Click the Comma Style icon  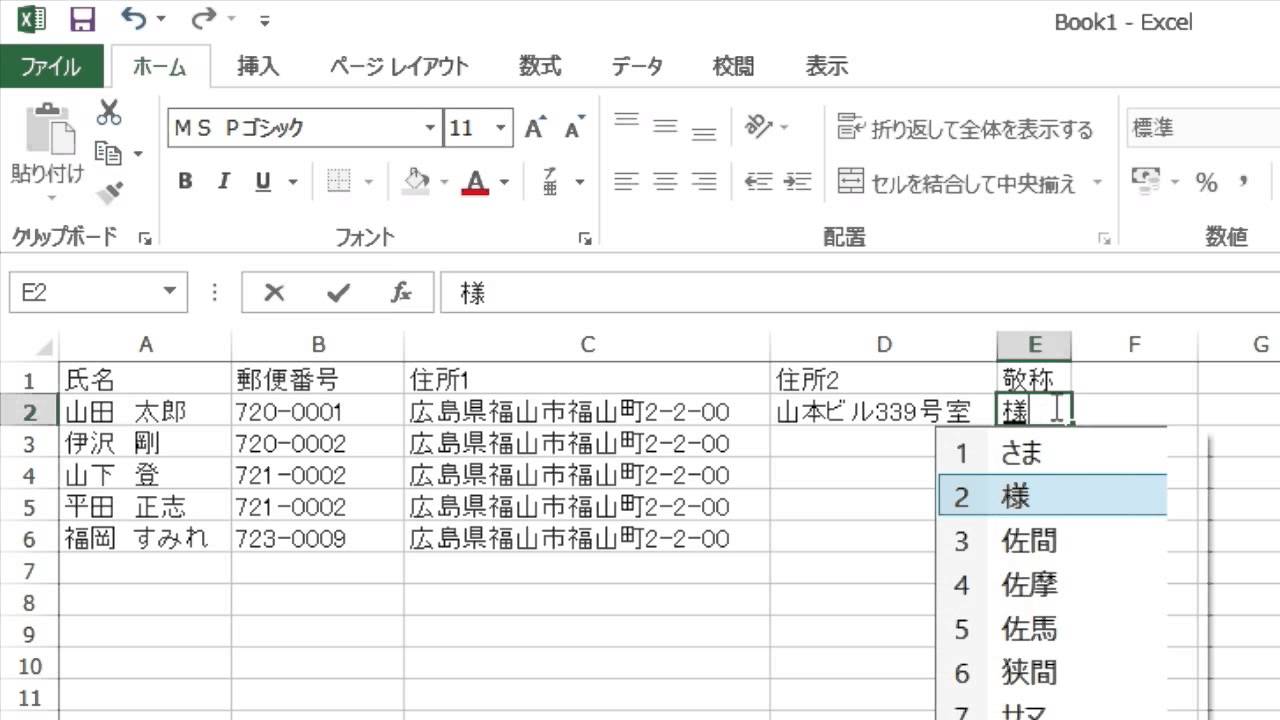1244,182
